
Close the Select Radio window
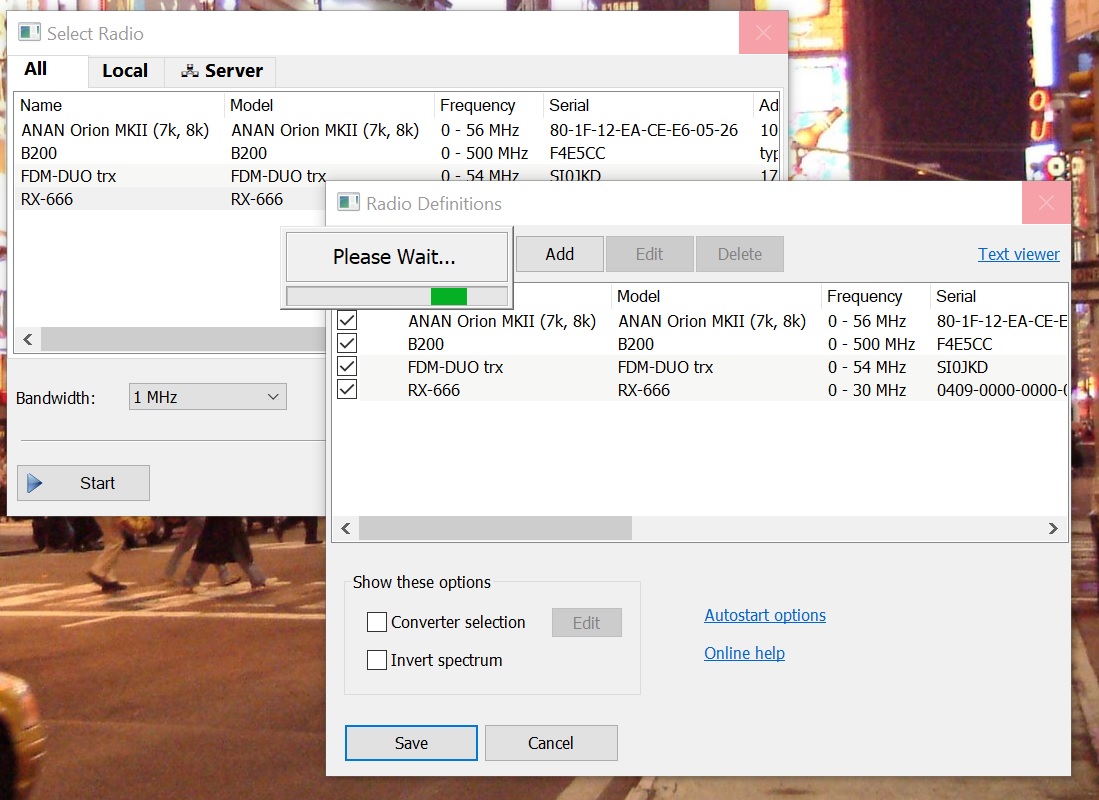(763, 33)
